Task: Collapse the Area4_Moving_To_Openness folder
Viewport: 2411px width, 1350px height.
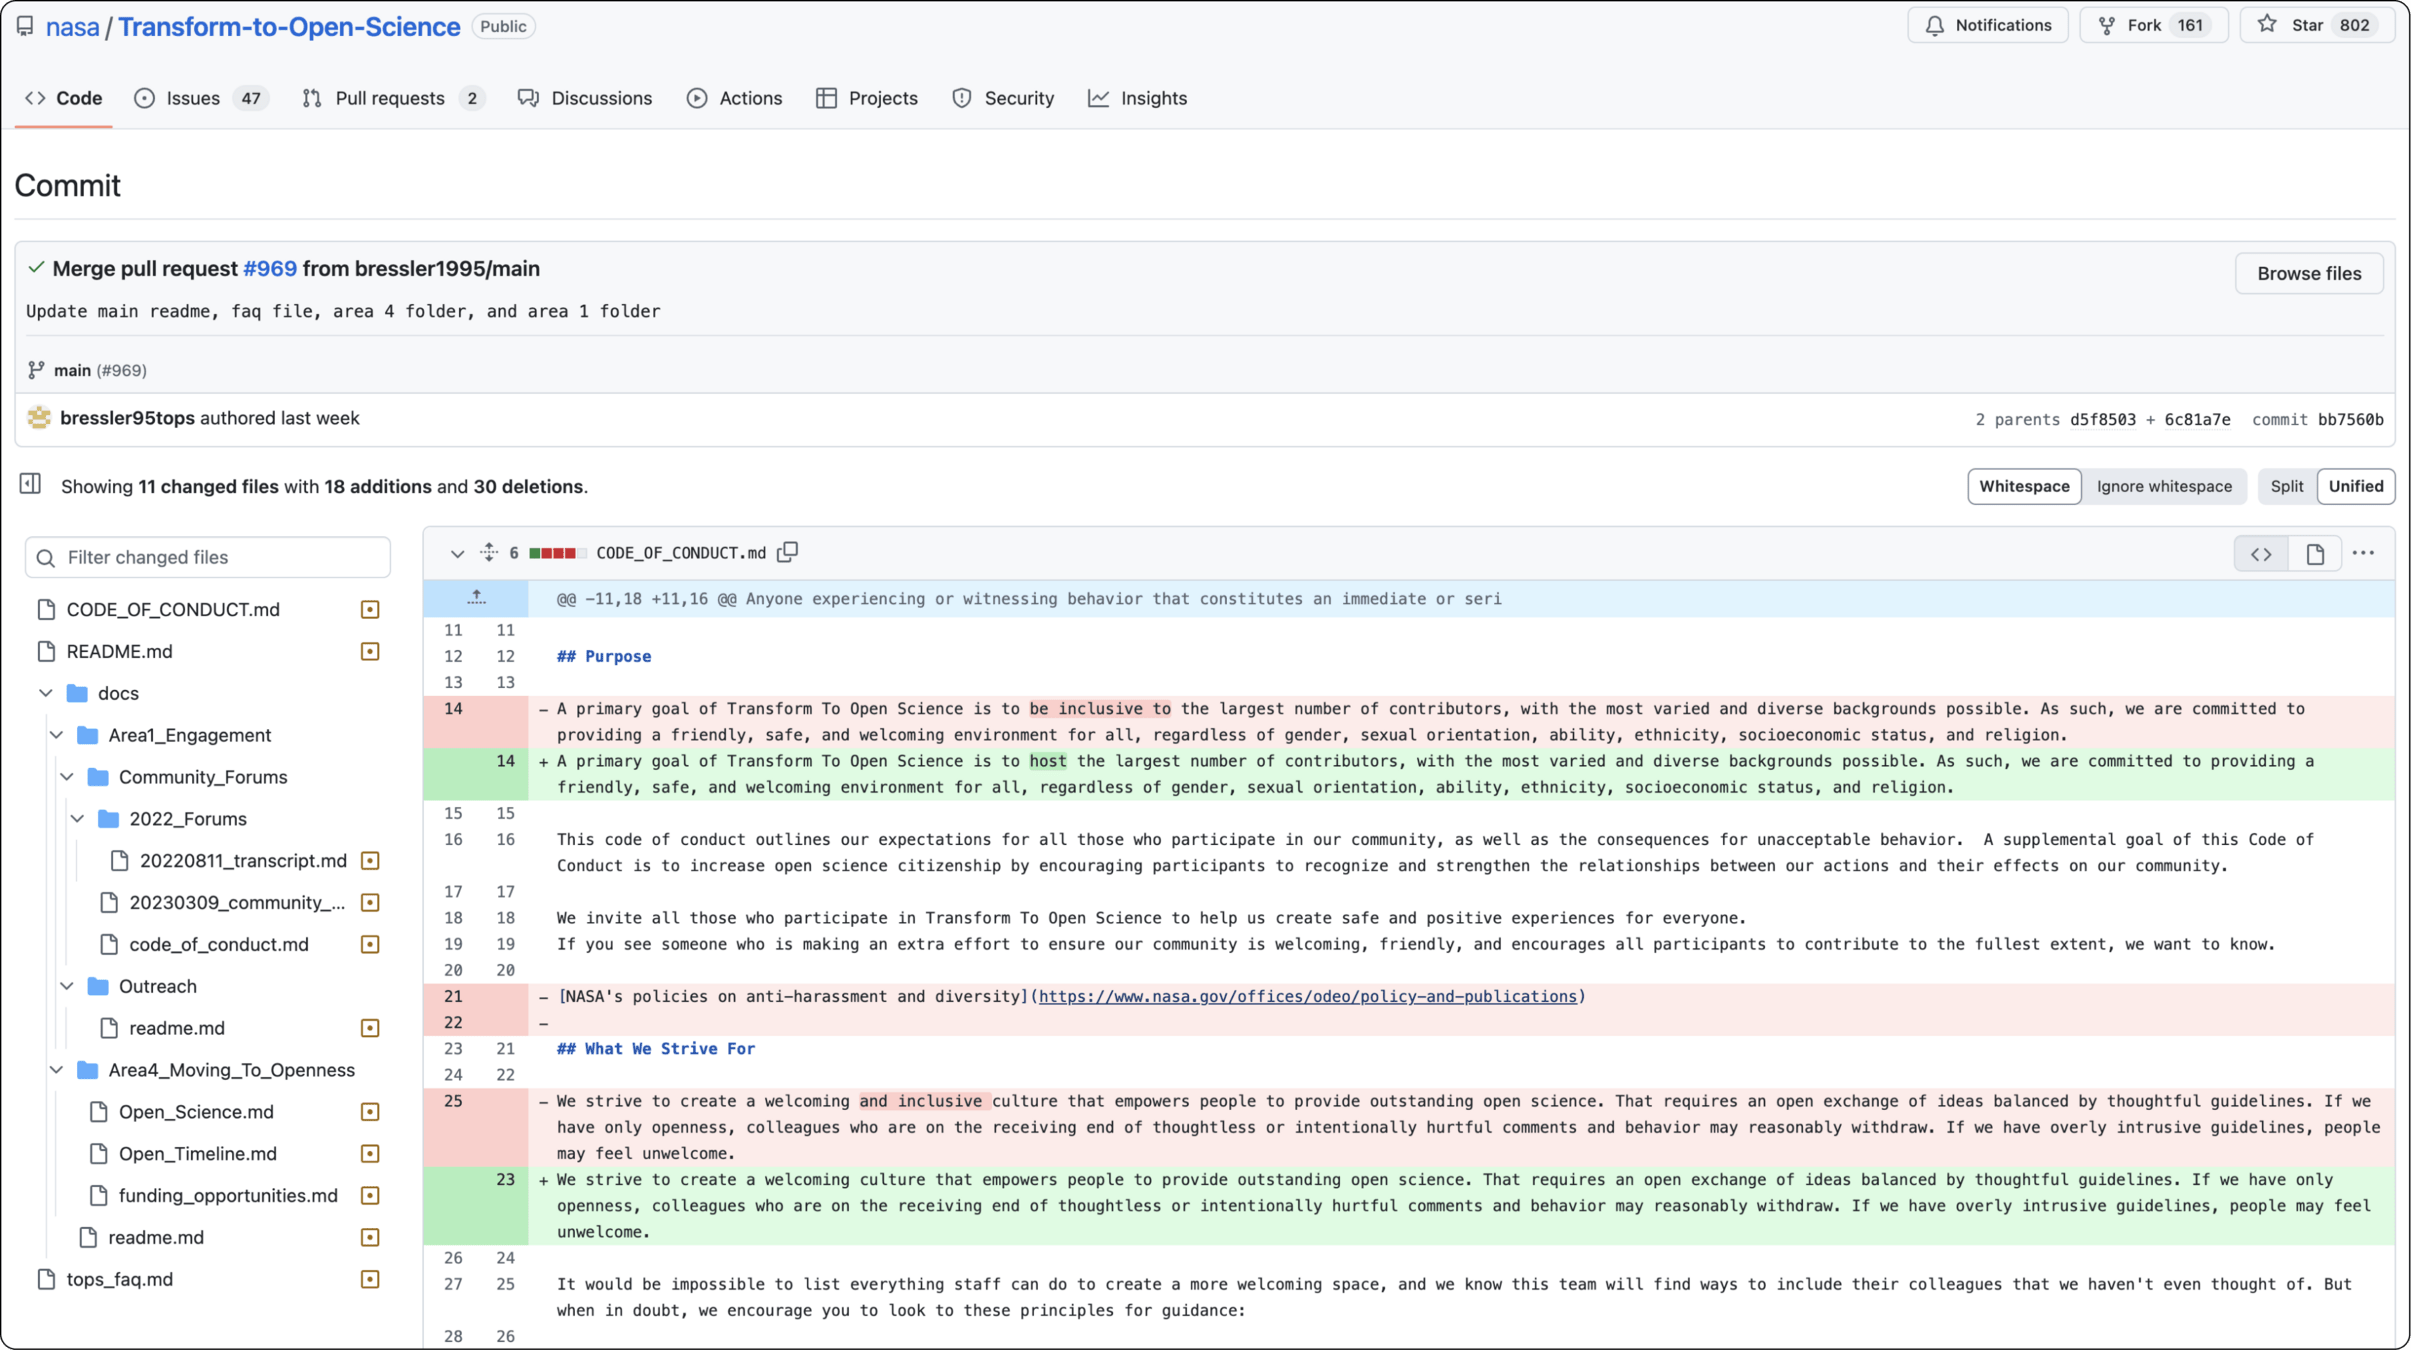Action: 57,1070
